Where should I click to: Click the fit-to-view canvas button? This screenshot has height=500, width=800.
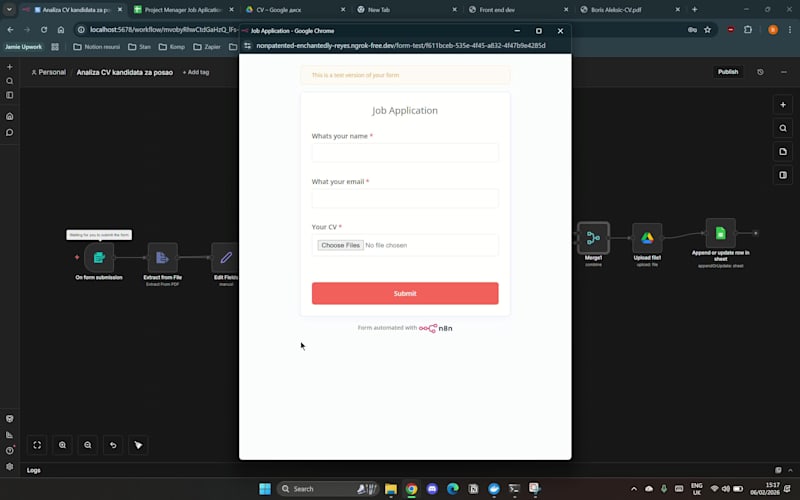37,445
